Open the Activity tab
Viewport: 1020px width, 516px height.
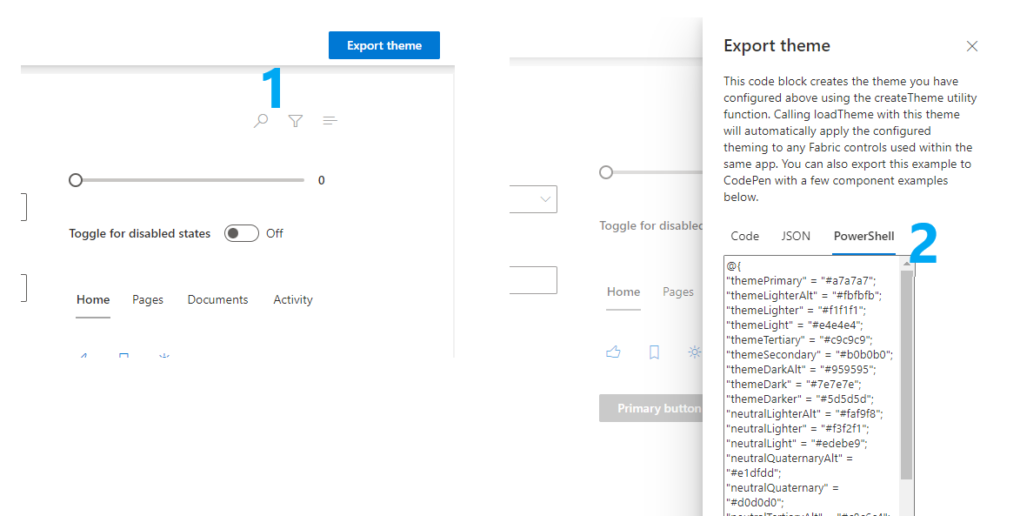coord(293,300)
